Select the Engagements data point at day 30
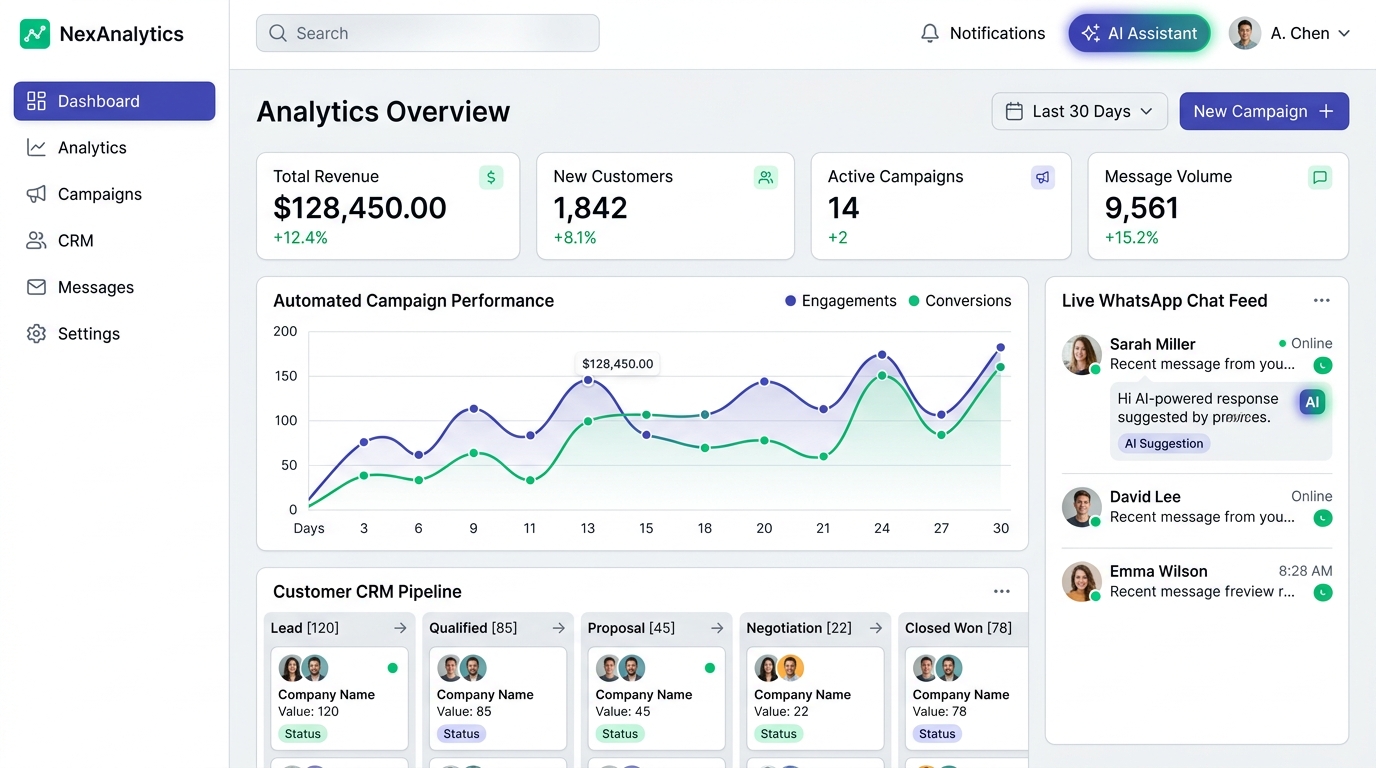The image size is (1376, 768). tap(1000, 348)
